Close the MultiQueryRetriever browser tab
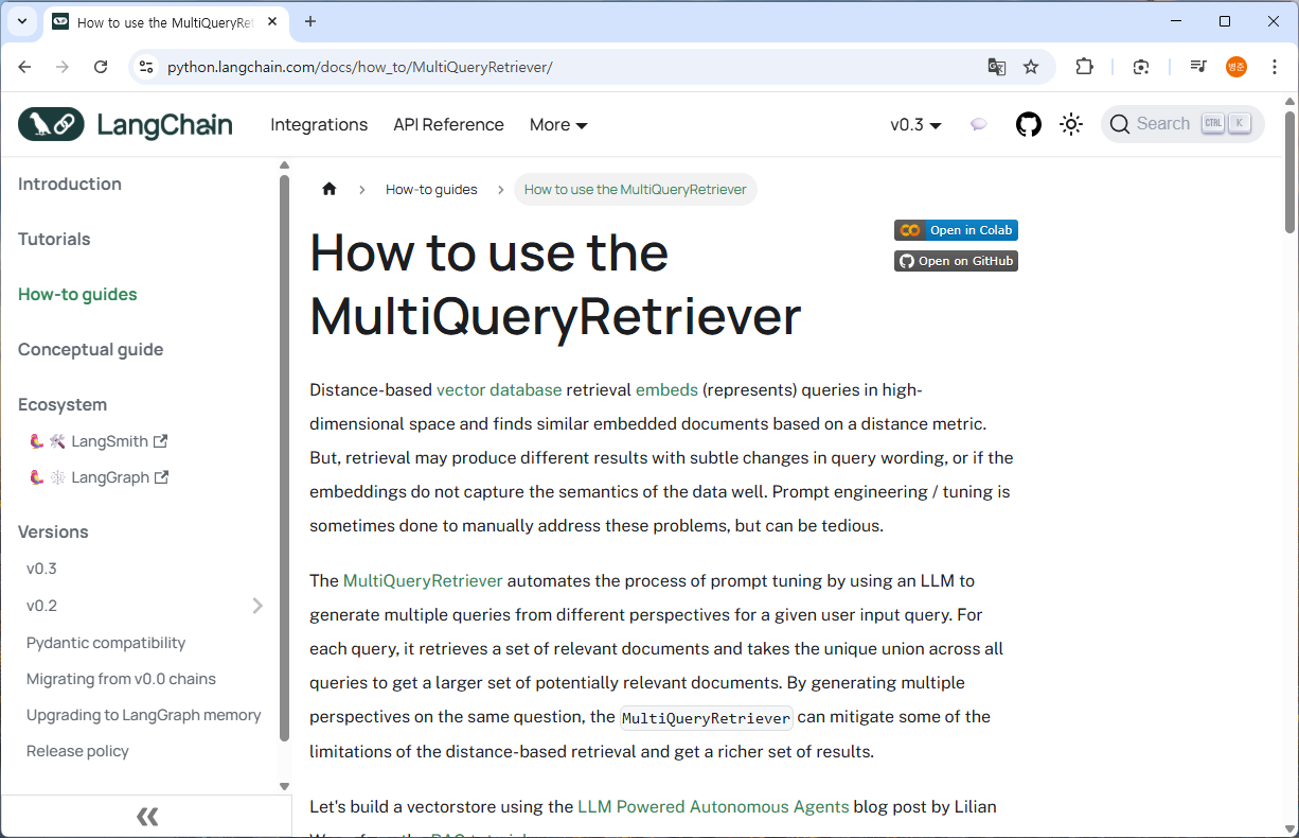1299x838 pixels. tap(273, 22)
